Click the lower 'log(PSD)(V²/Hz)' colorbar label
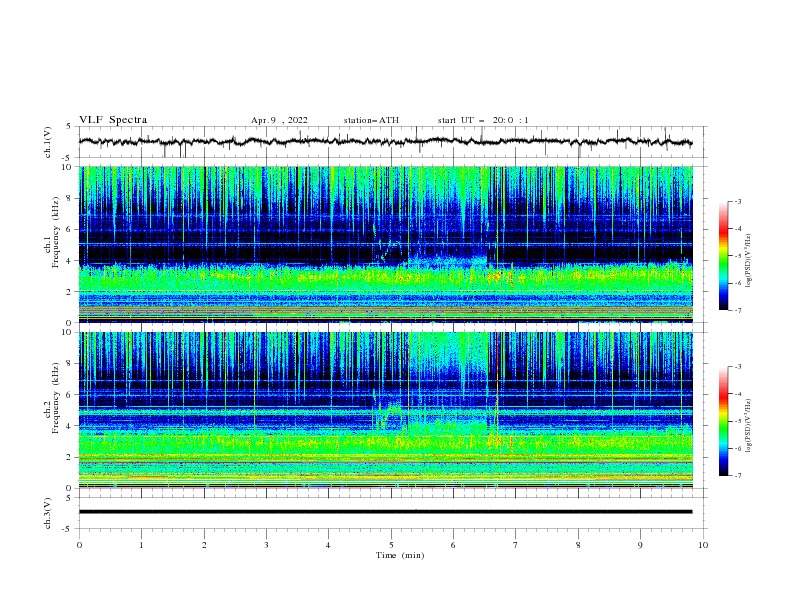 (749, 426)
